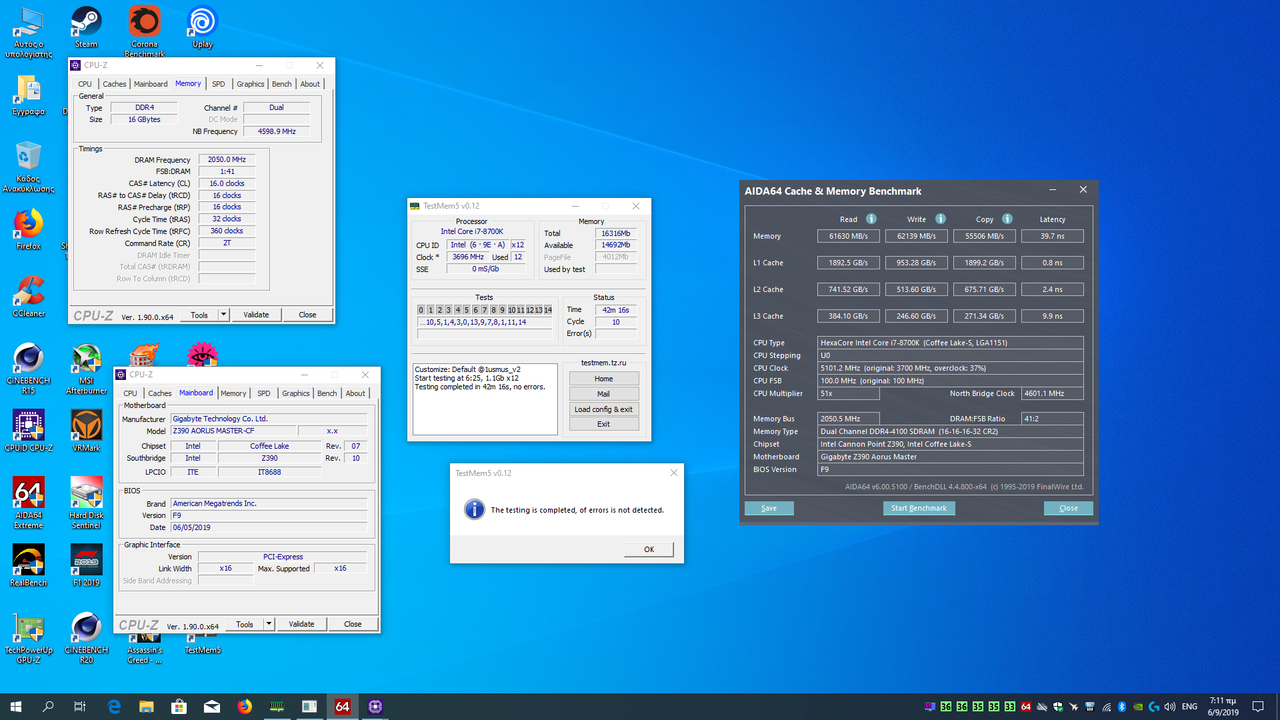Launch AIDA64 Extreme desktop shortcut
Image resolution: width=1280 pixels, height=720 pixels.
point(28,502)
